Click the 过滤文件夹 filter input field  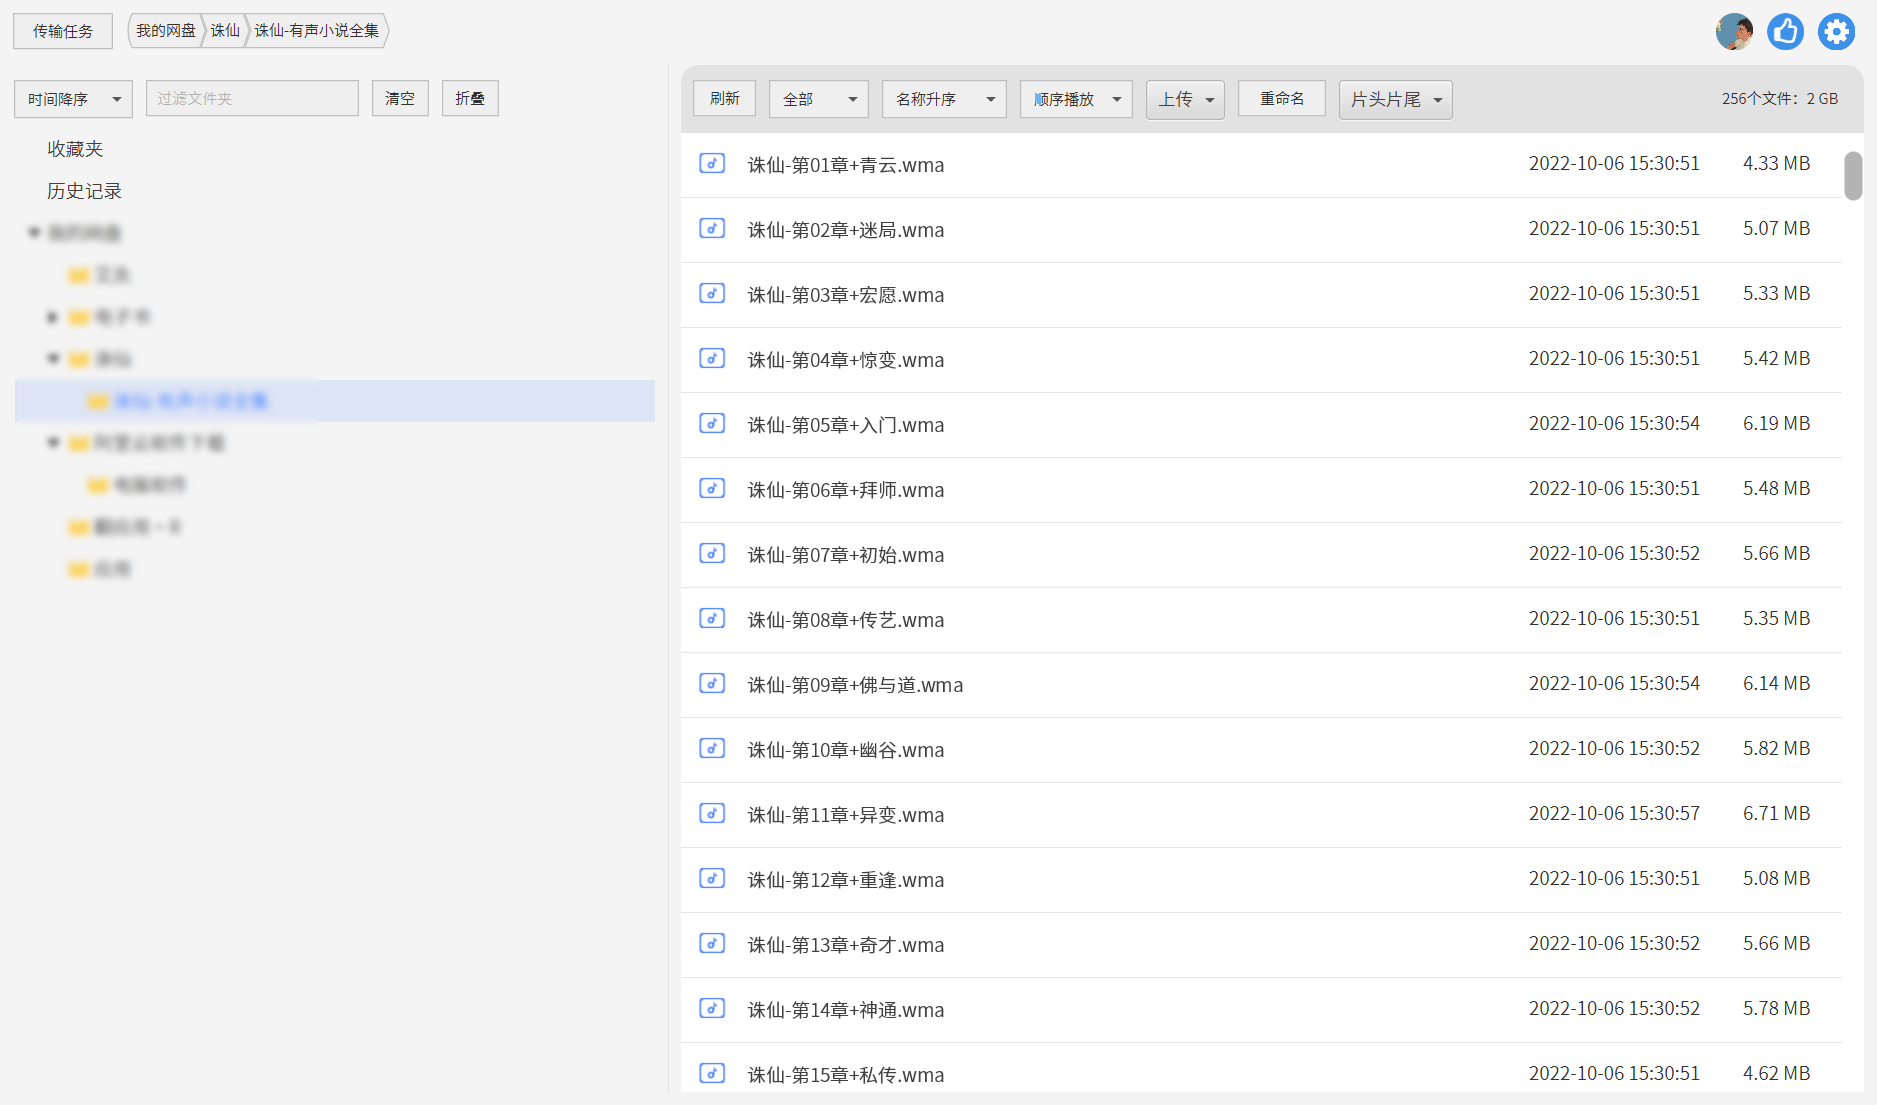pyautogui.click(x=252, y=99)
